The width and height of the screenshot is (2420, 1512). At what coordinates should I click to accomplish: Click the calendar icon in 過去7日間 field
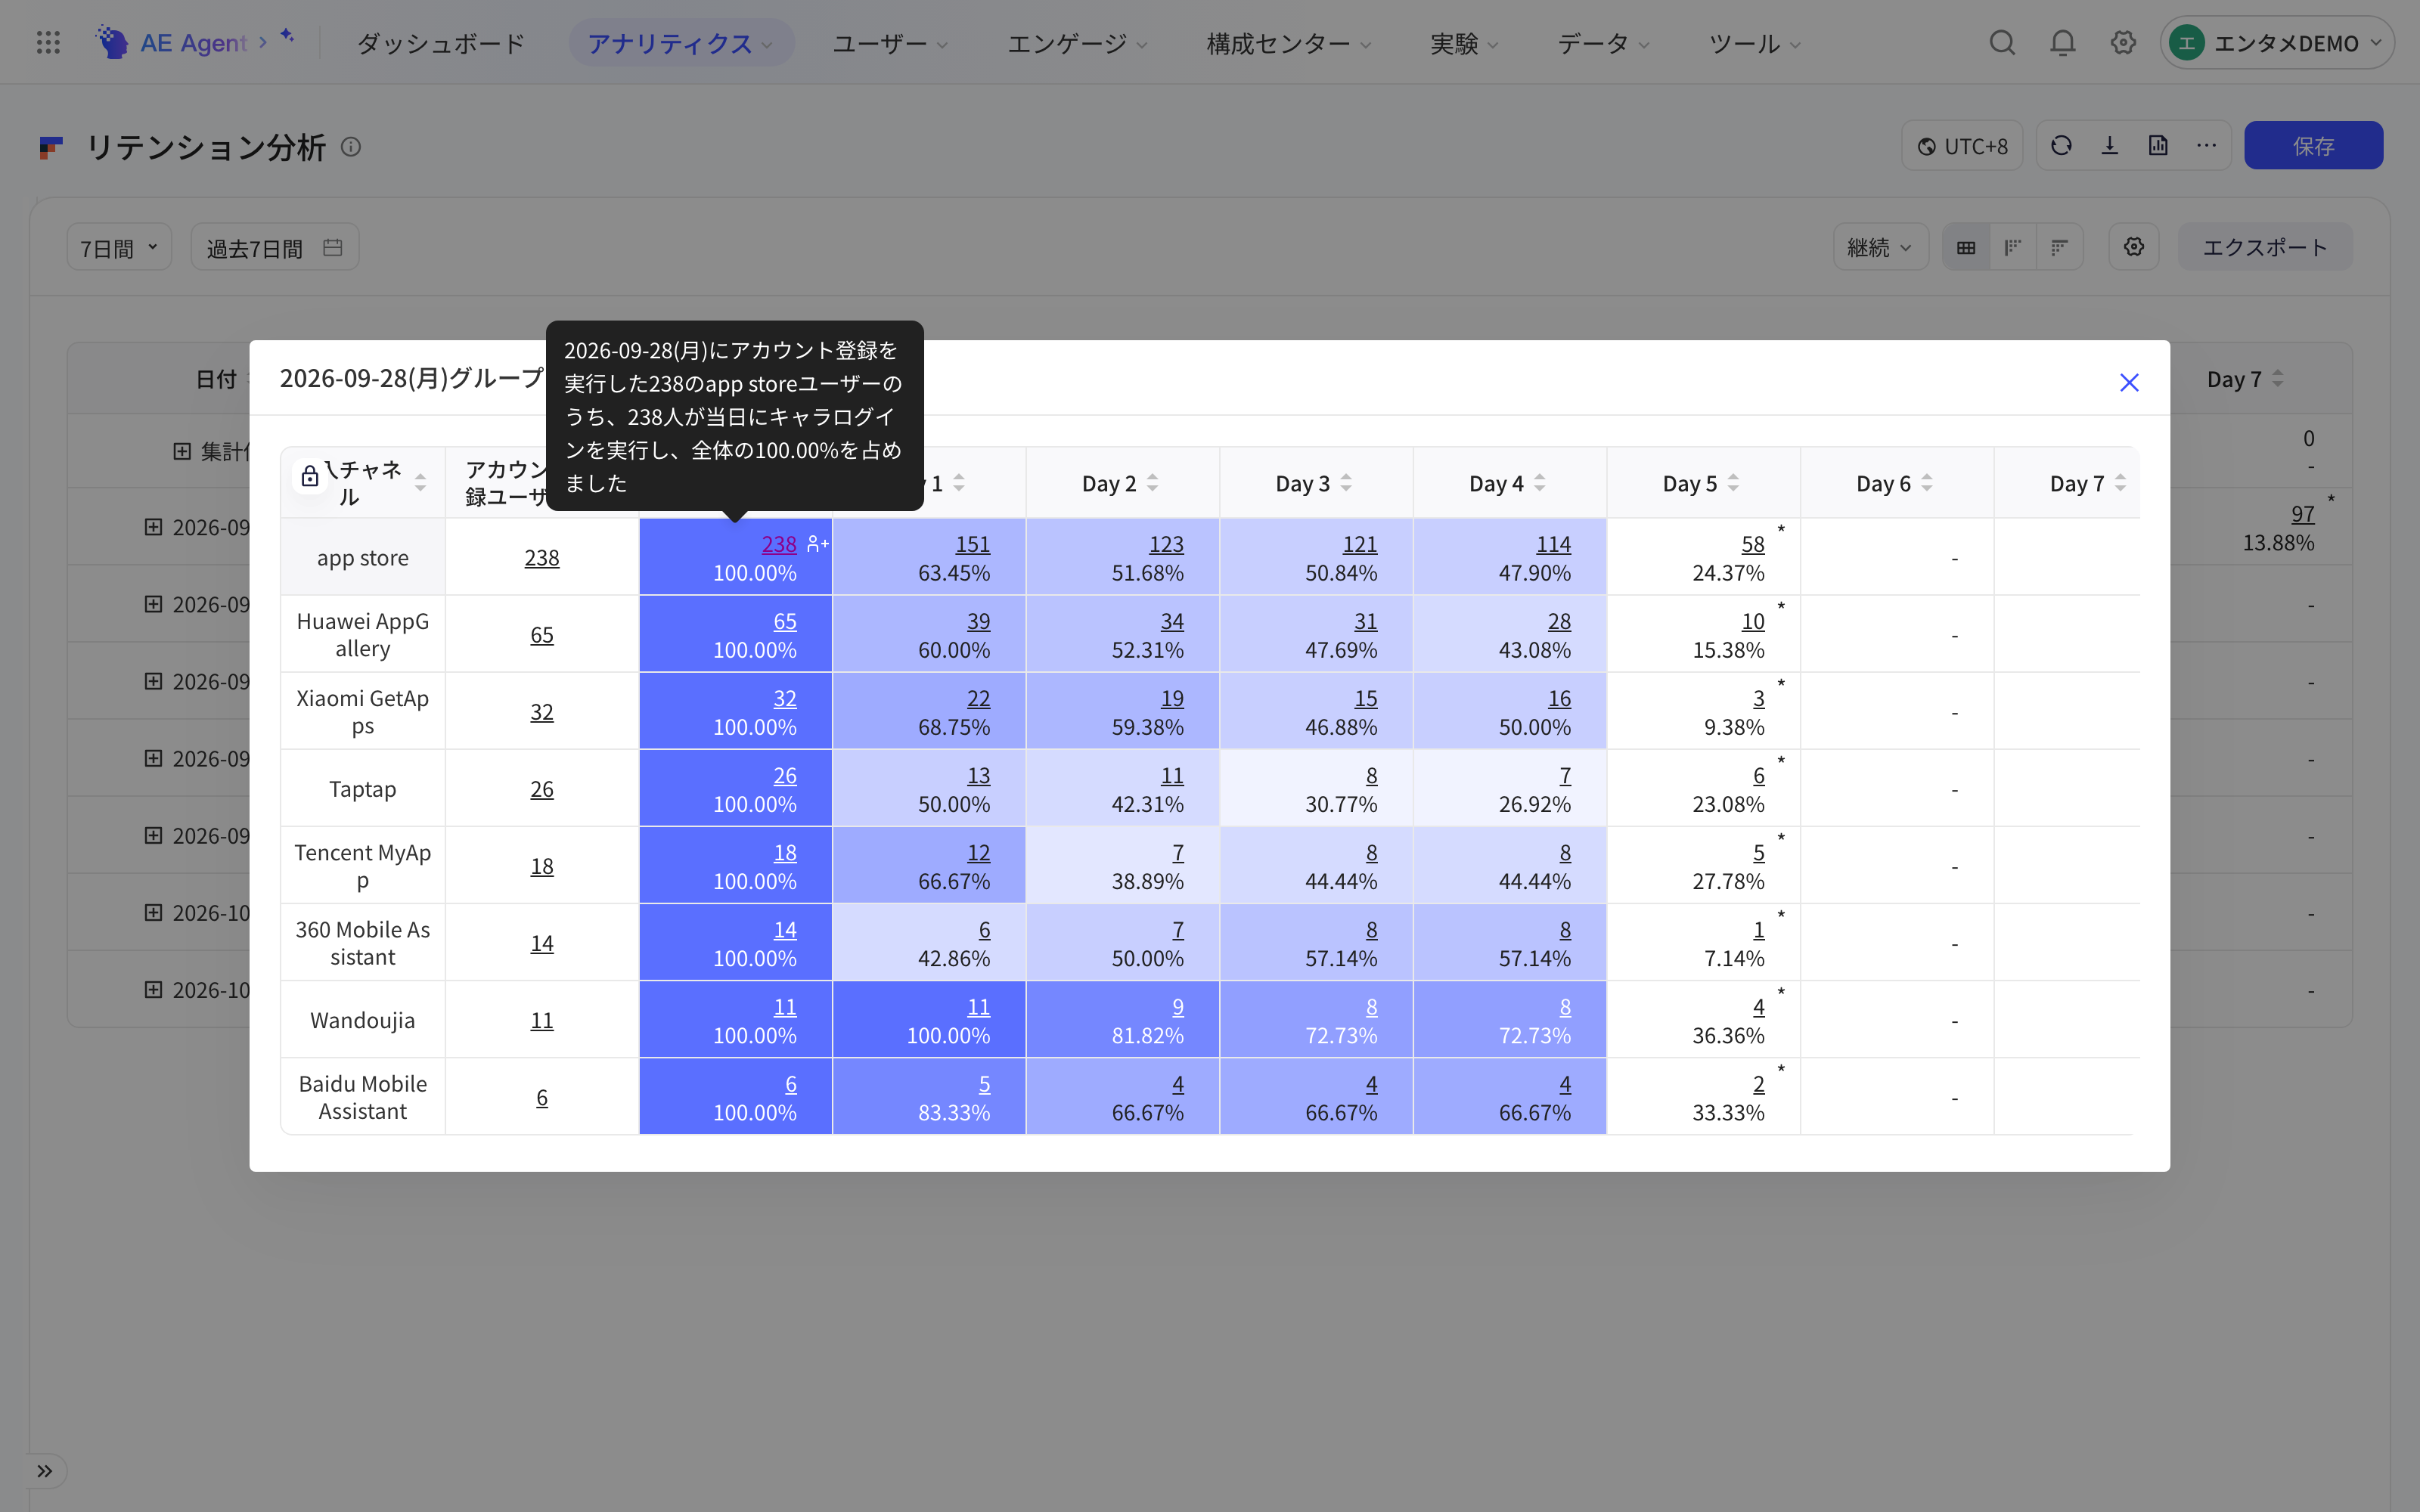tap(333, 247)
